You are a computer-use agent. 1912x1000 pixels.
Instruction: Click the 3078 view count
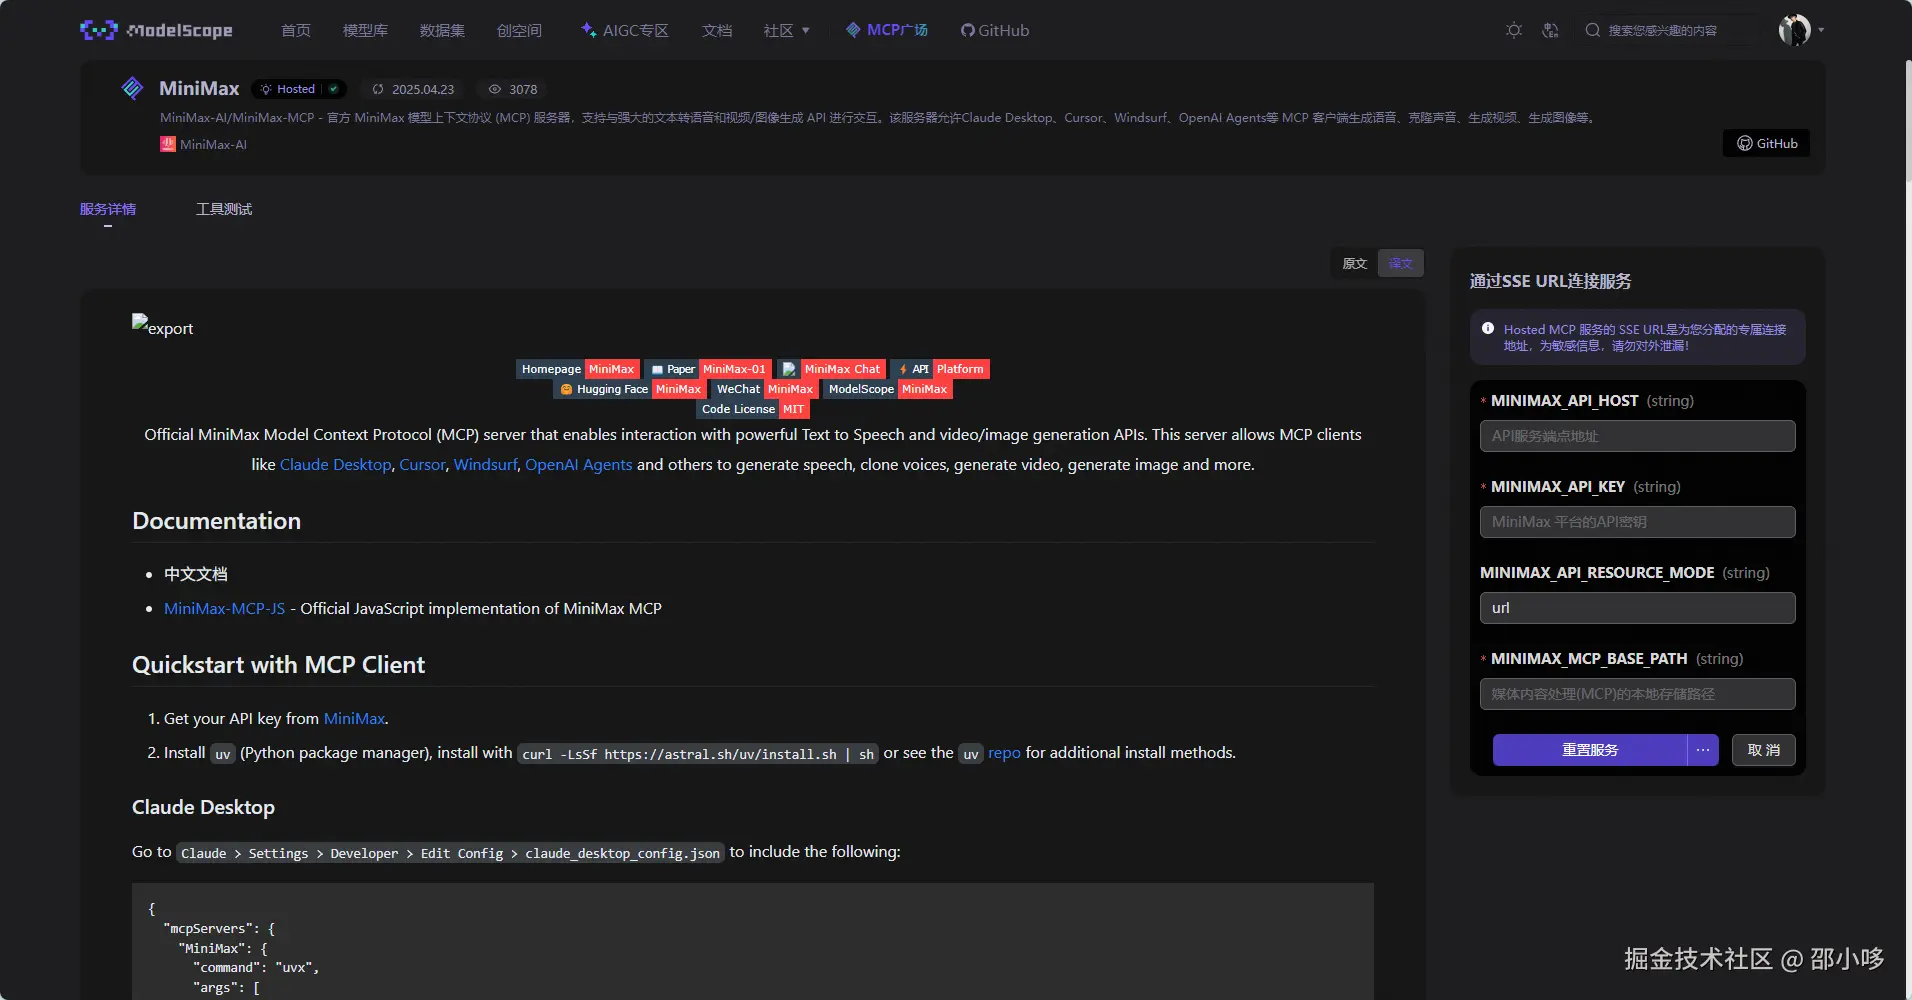tap(513, 89)
